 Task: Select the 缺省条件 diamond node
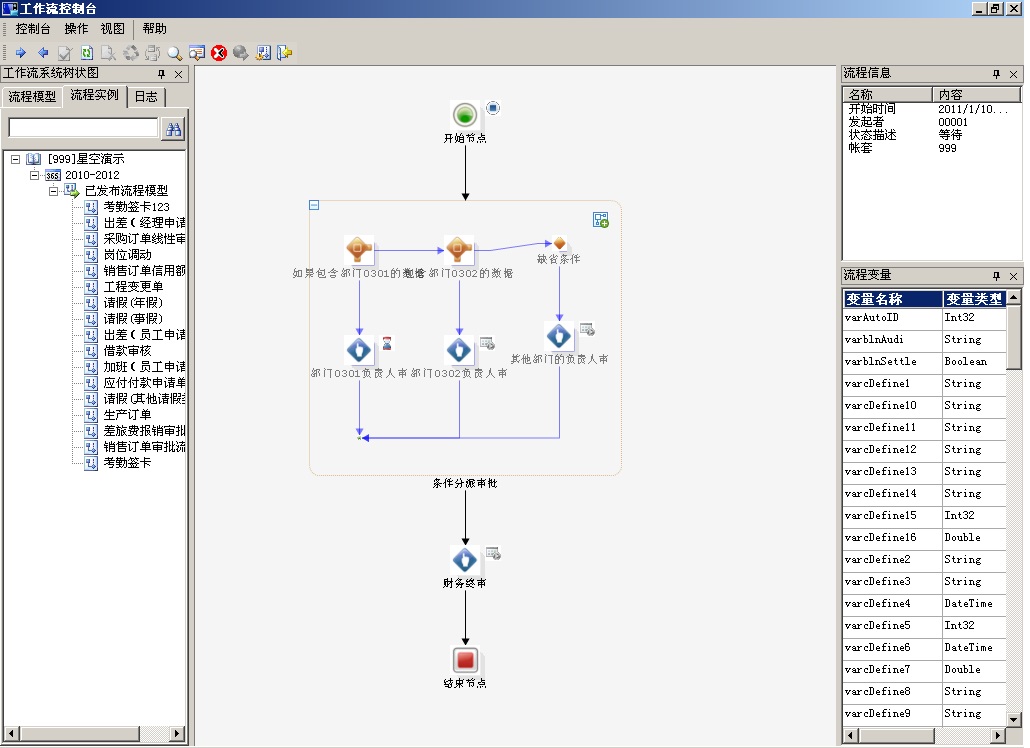[x=560, y=244]
